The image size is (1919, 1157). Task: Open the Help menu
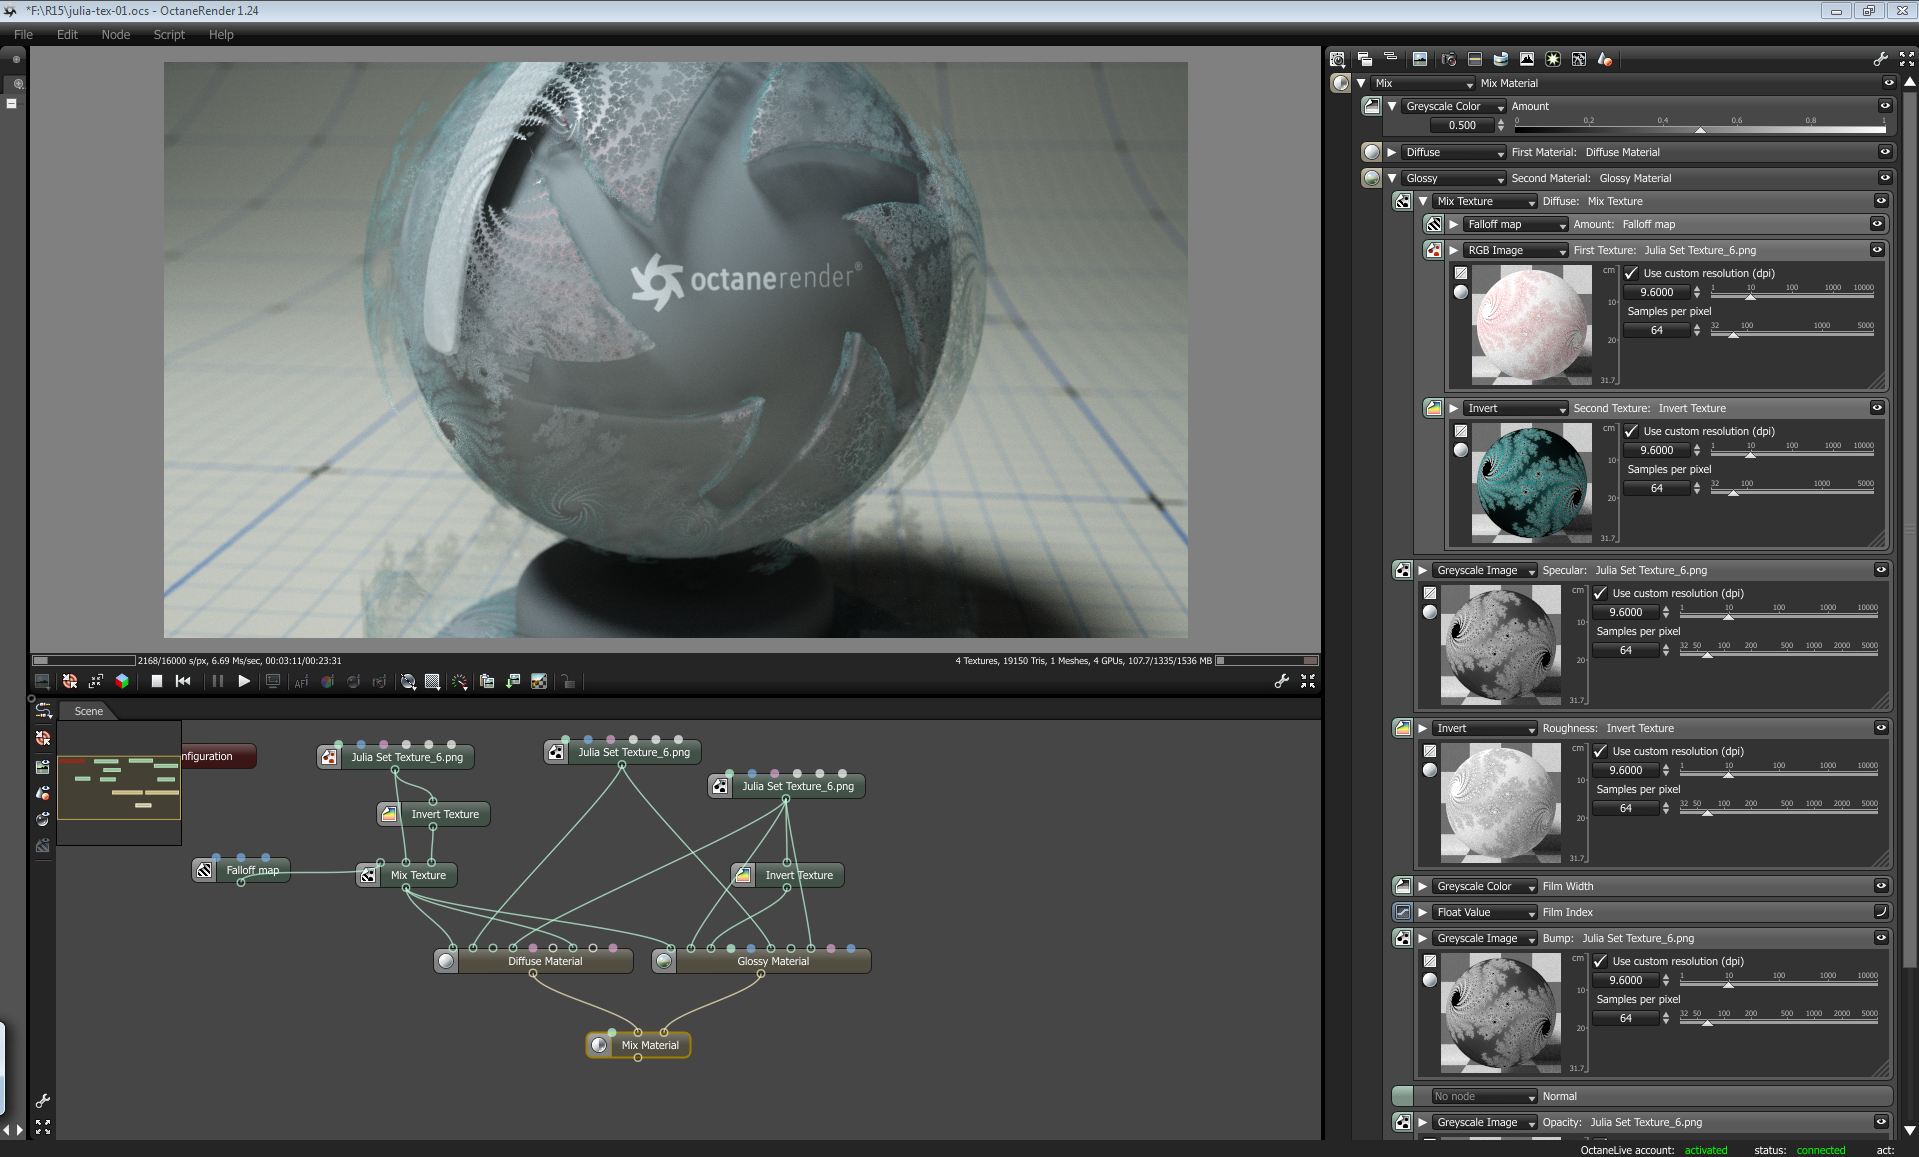(x=221, y=34)
